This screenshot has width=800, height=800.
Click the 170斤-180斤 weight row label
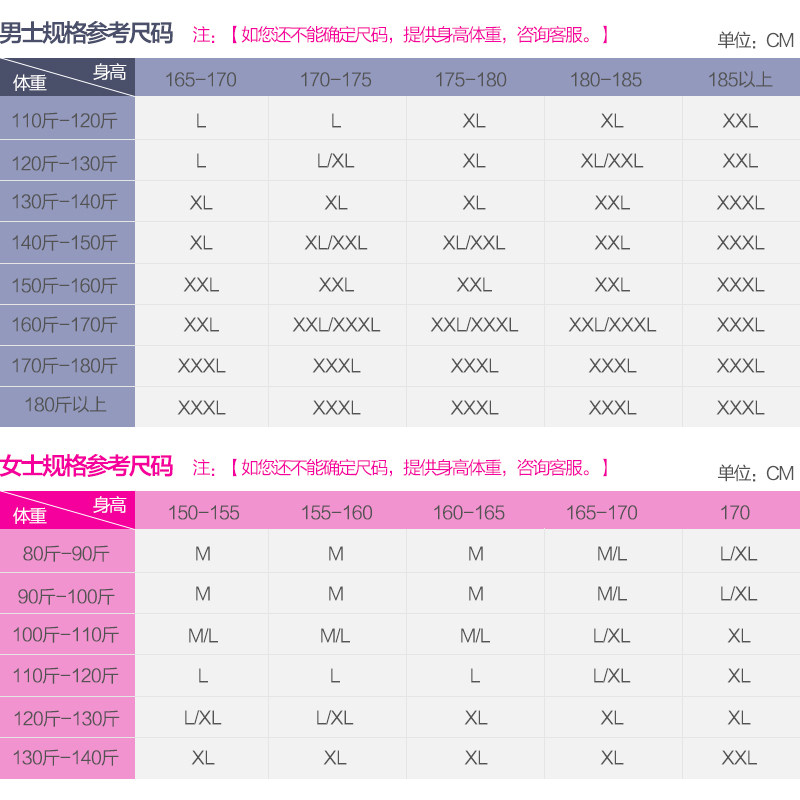65,366
